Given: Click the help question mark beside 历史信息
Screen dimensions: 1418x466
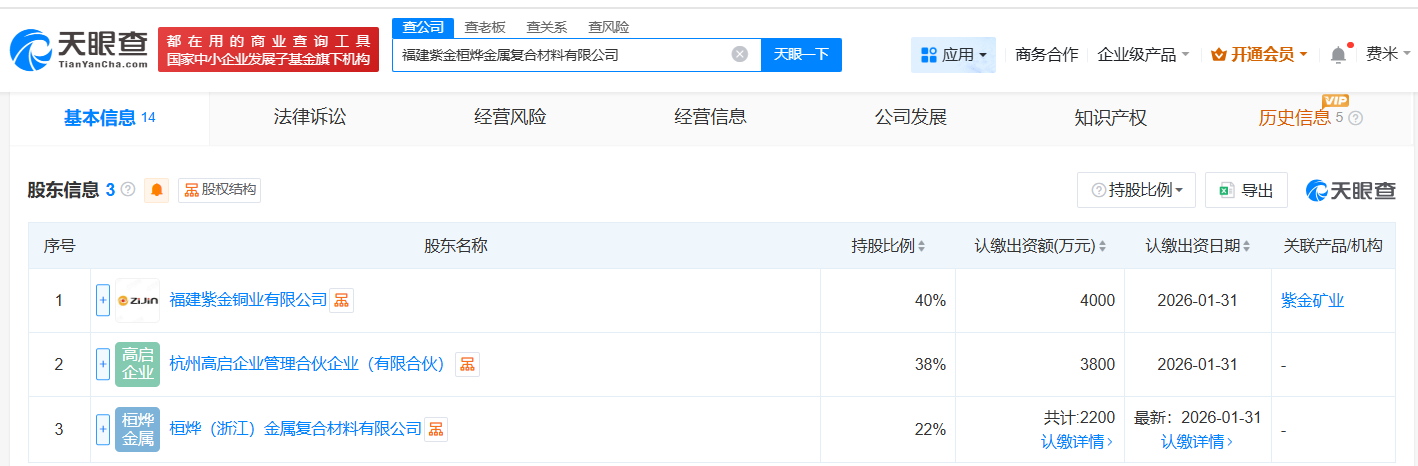Looking at the screenshot, I should 1356,118.
